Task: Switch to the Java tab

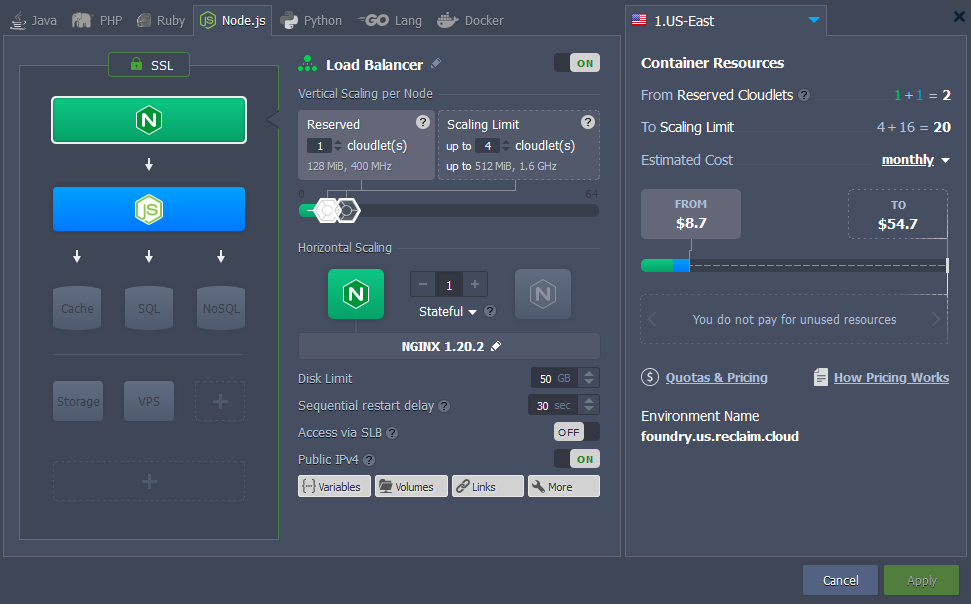Action: click(x=34, y=20)
